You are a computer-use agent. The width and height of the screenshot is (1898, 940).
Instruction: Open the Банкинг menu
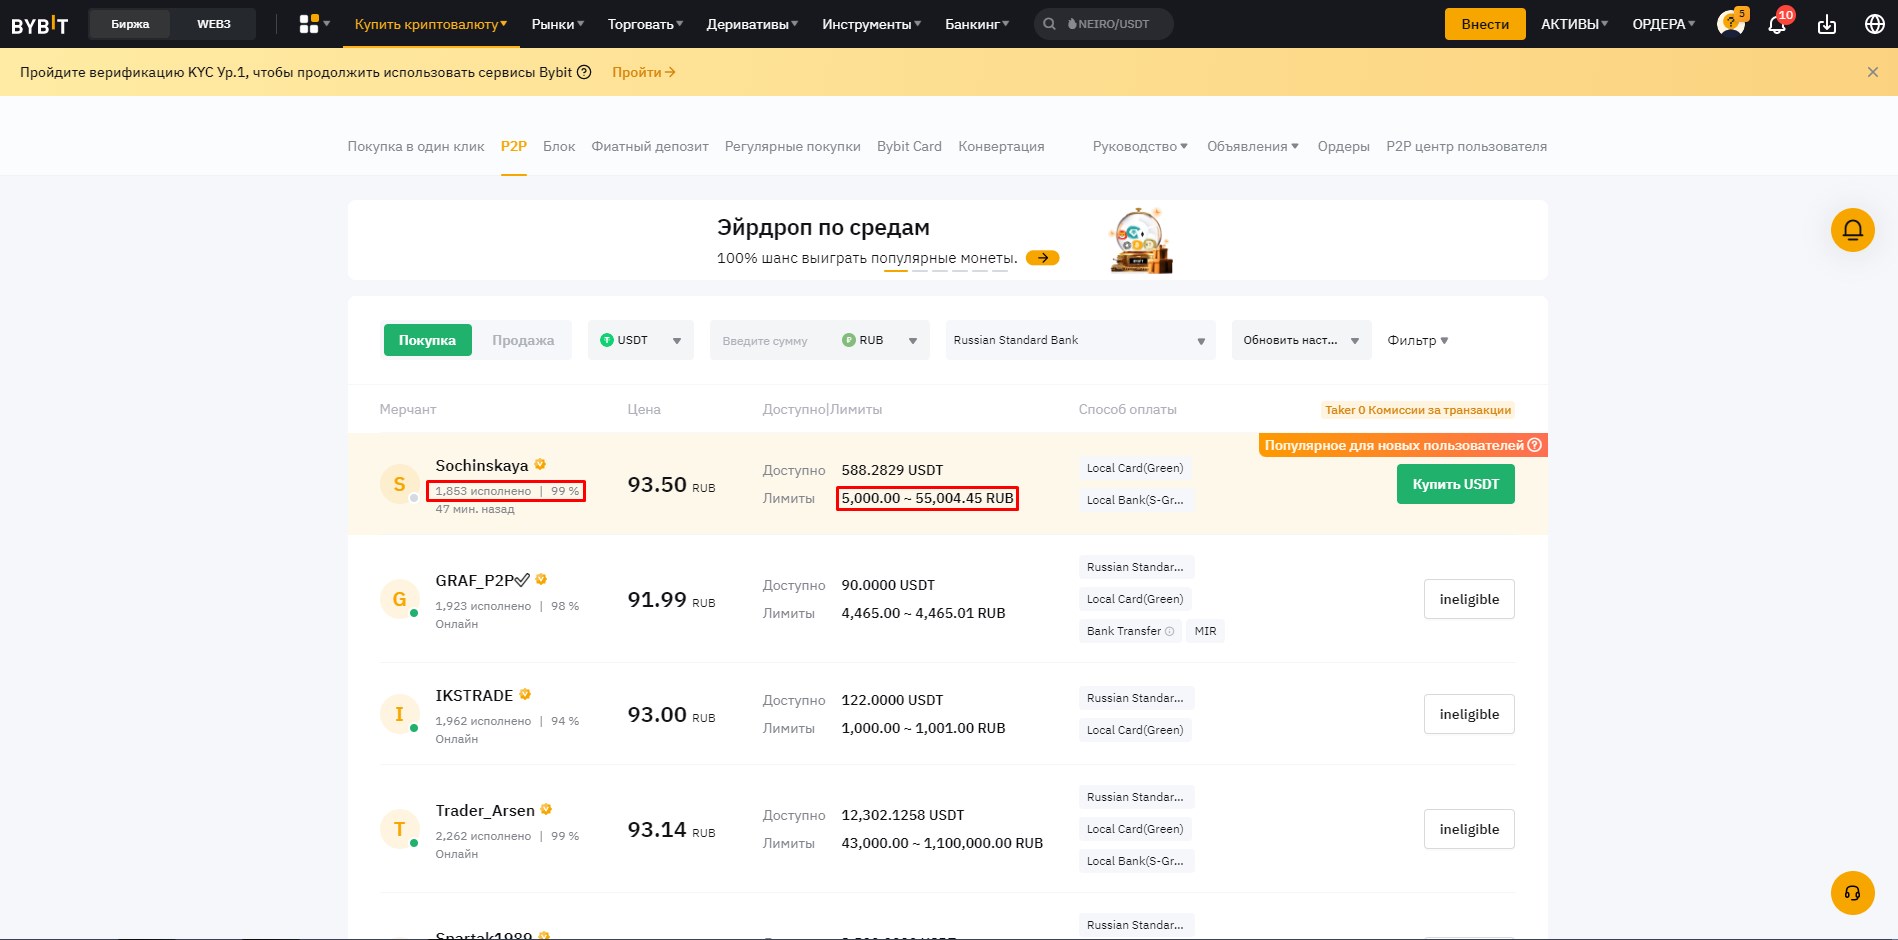pyautogui.click(x=977, y=24)
